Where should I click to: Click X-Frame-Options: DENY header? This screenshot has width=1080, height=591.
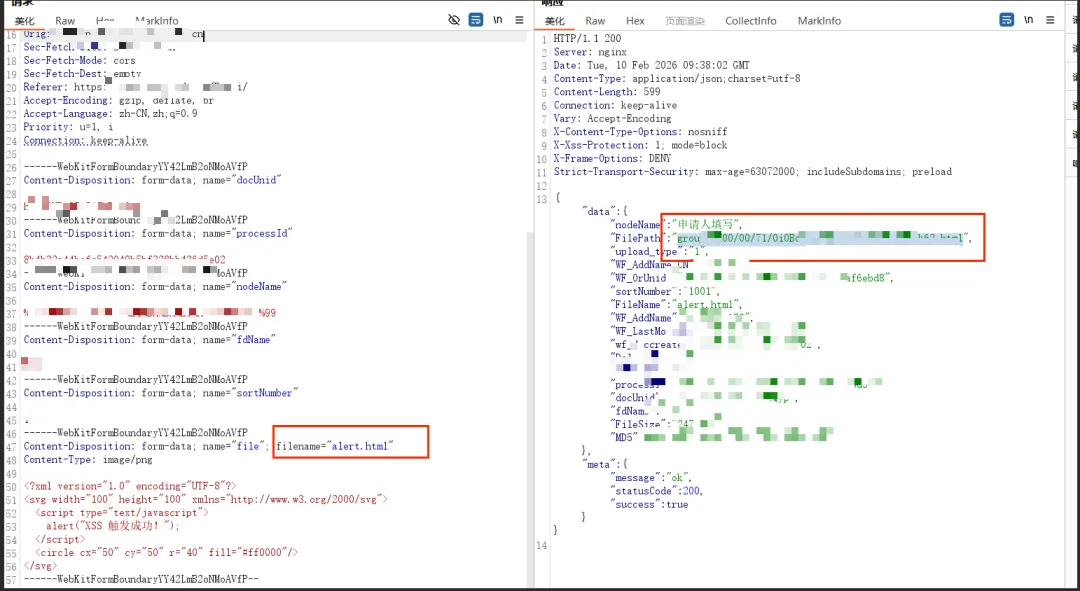pos(612,158)
